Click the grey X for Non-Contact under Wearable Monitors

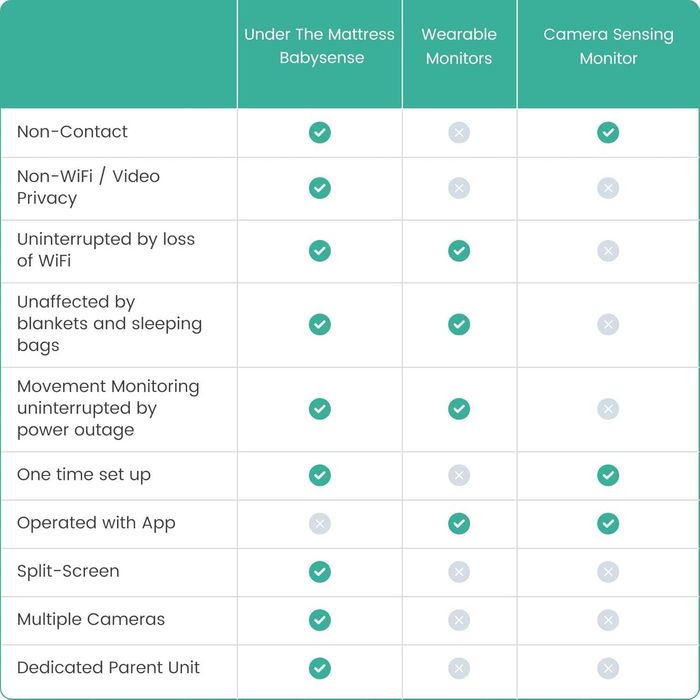tap(459, 132)
